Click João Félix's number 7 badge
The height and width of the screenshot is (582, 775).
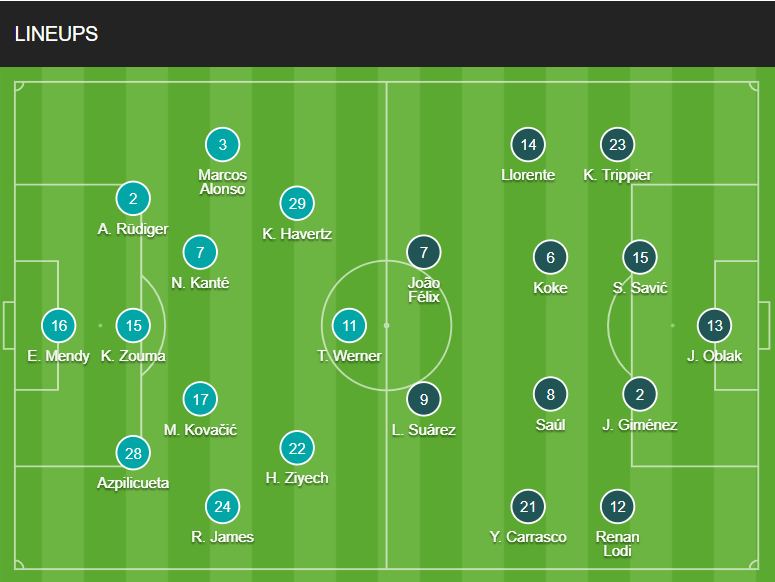[424, 252]
